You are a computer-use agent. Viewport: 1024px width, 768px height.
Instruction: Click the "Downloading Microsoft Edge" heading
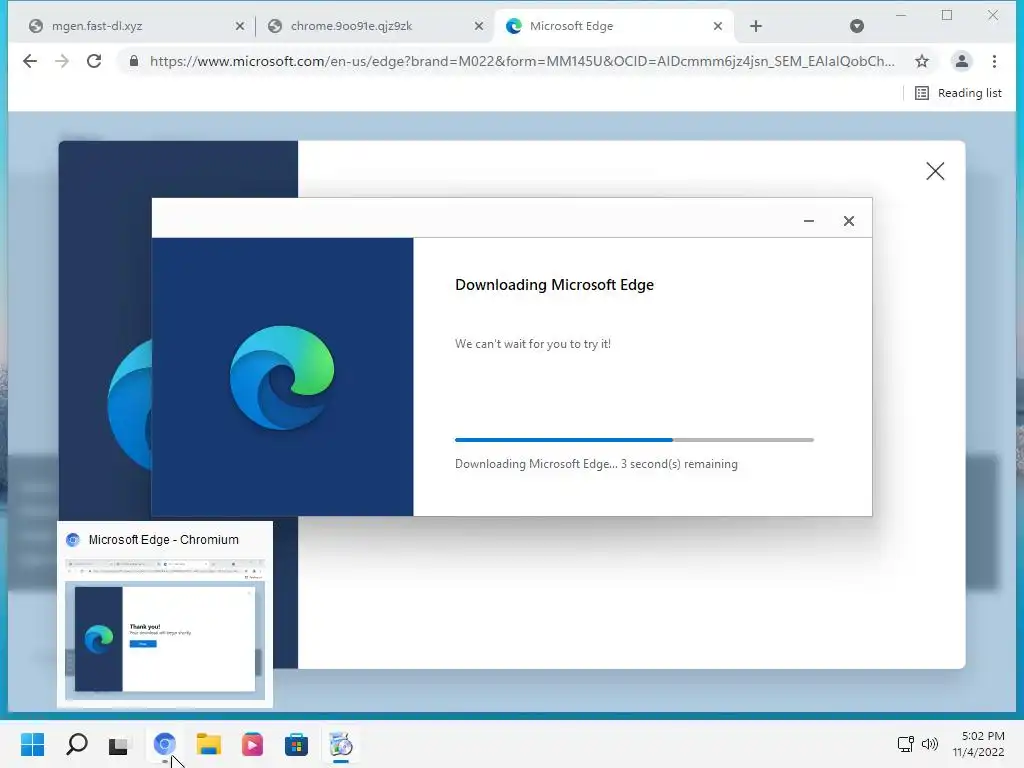coord(554,285)
